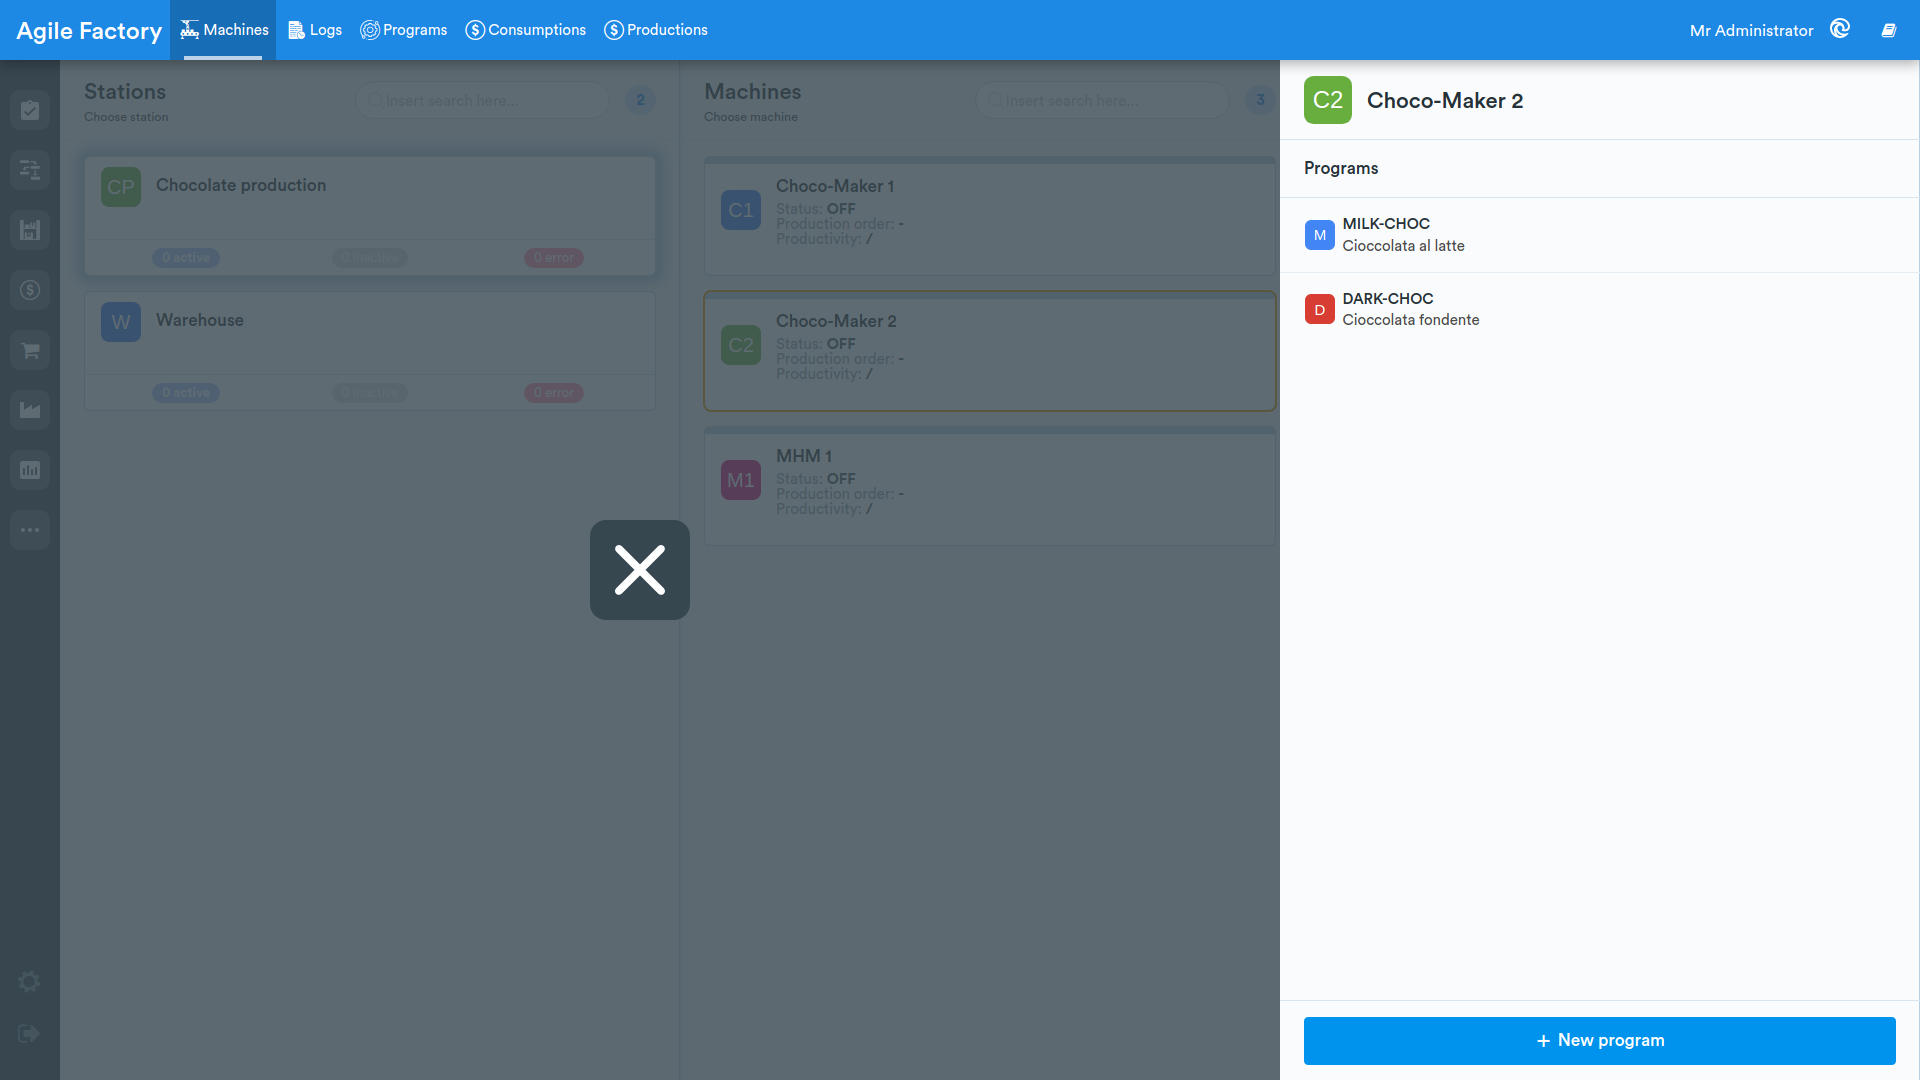Click the blue M icon of MILK-CHOC
Screen dimensions: 1920x1080
1319,235
